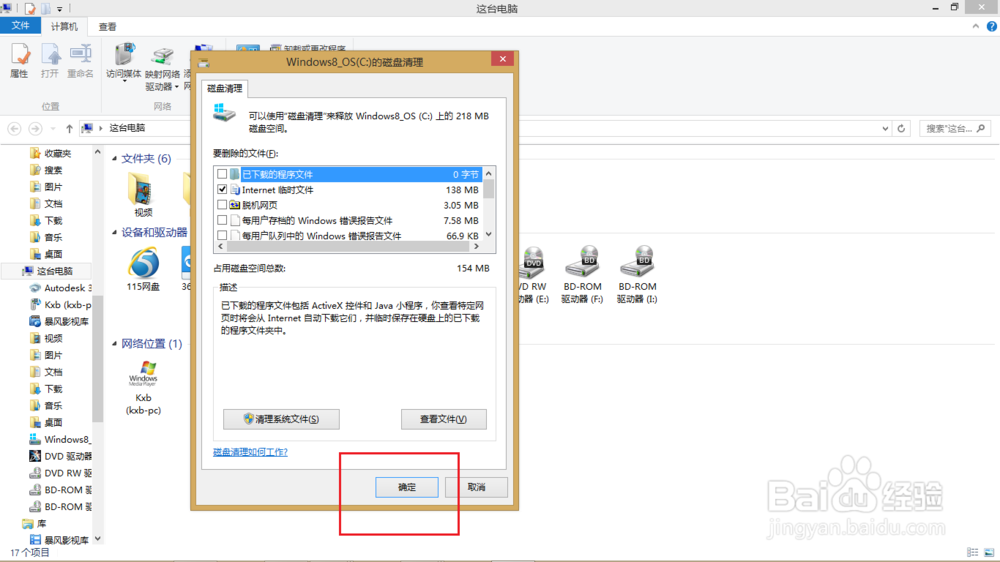Select the BD-ROM 驱动器 (I:) drive icon
The image size is (1000, 562).
coord(637,275)
